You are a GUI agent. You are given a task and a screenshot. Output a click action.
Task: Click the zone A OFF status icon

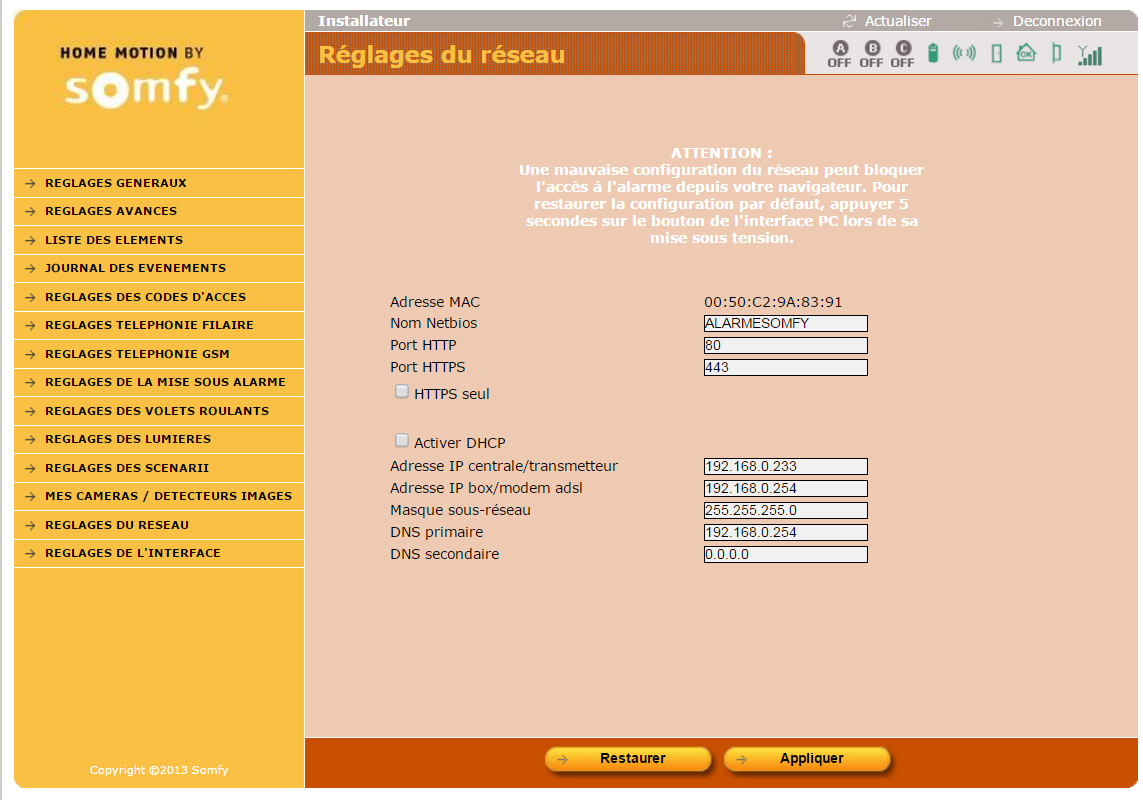839,54
